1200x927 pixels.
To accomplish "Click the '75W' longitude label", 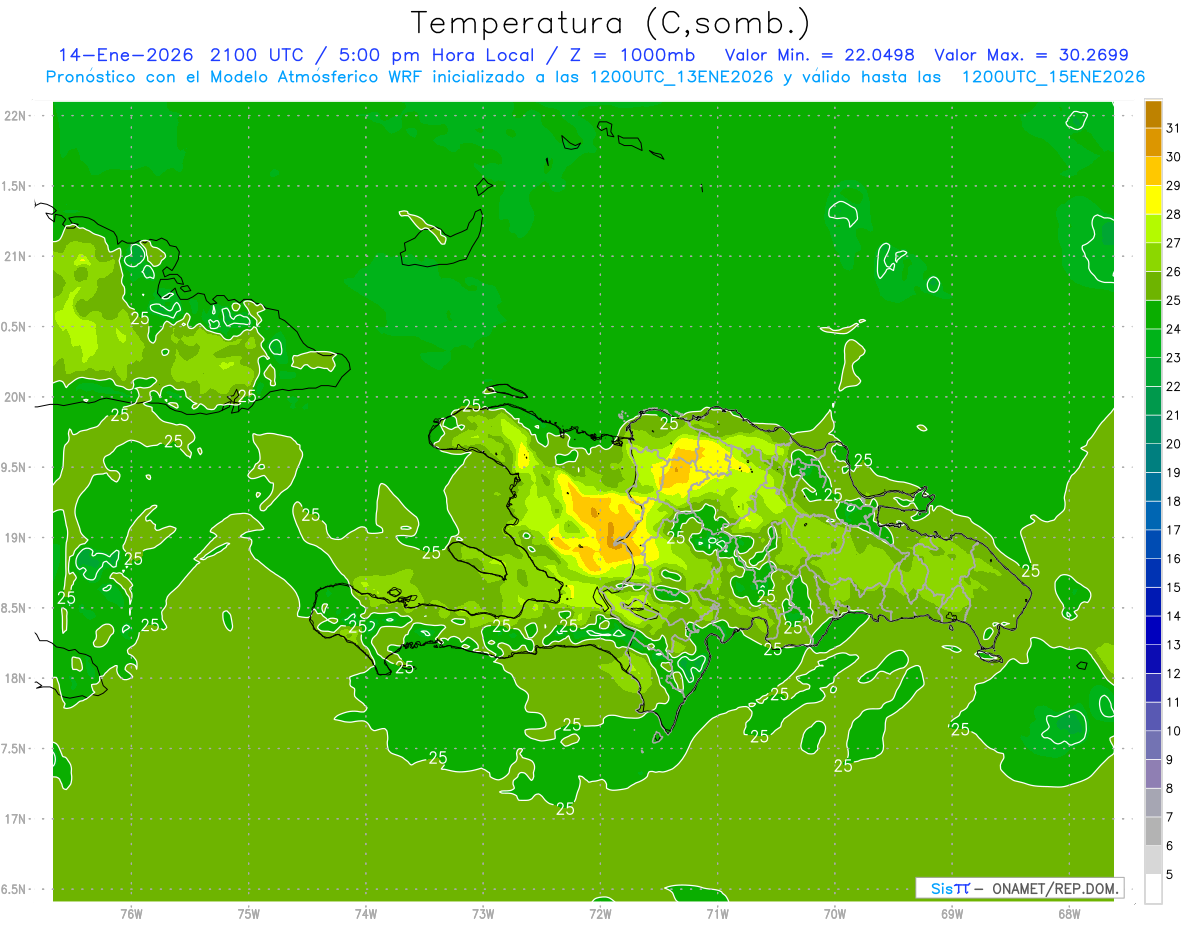I will pyautogui.click(x=249, y=913).
